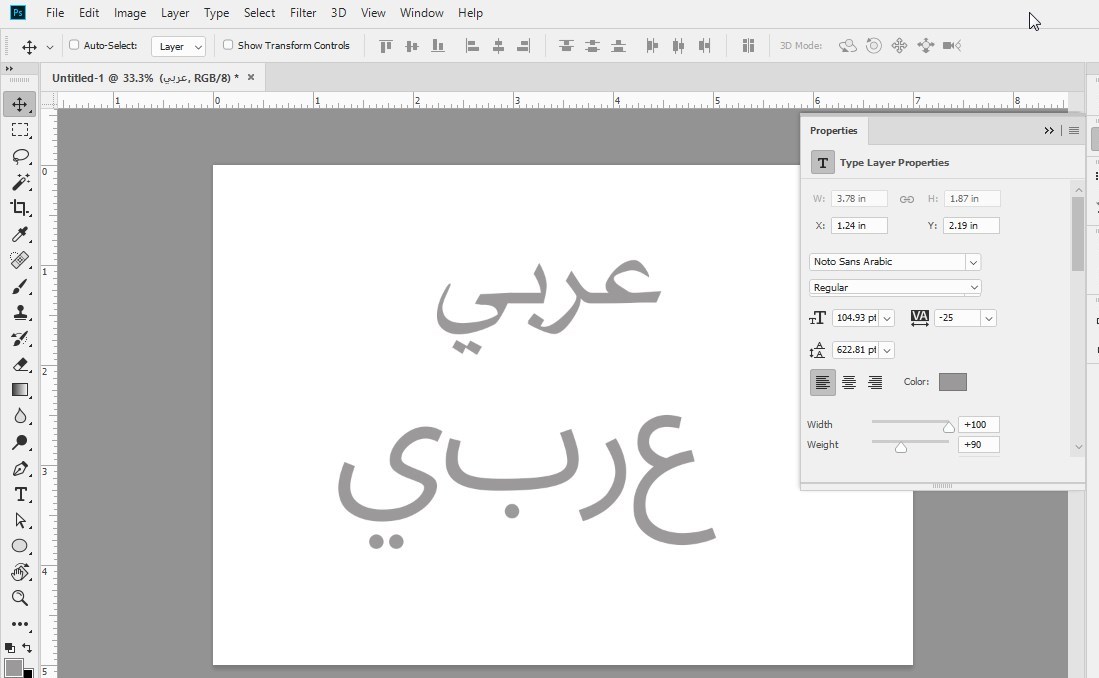1099x678 pixels.
Task: Select the Zoom tool
Action: pyautogui.click(x=20, y=598)
